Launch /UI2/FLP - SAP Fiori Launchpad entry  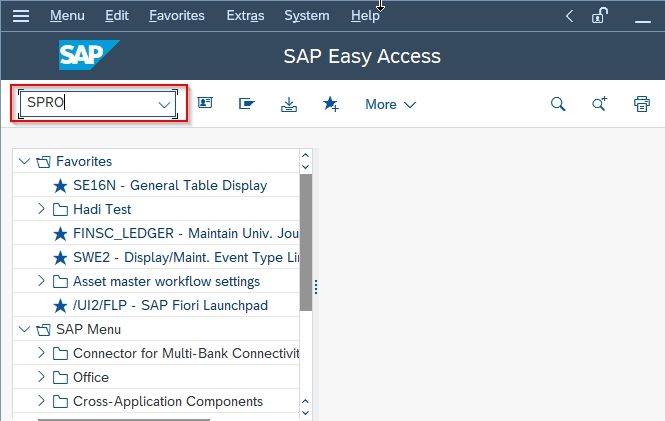170,305
